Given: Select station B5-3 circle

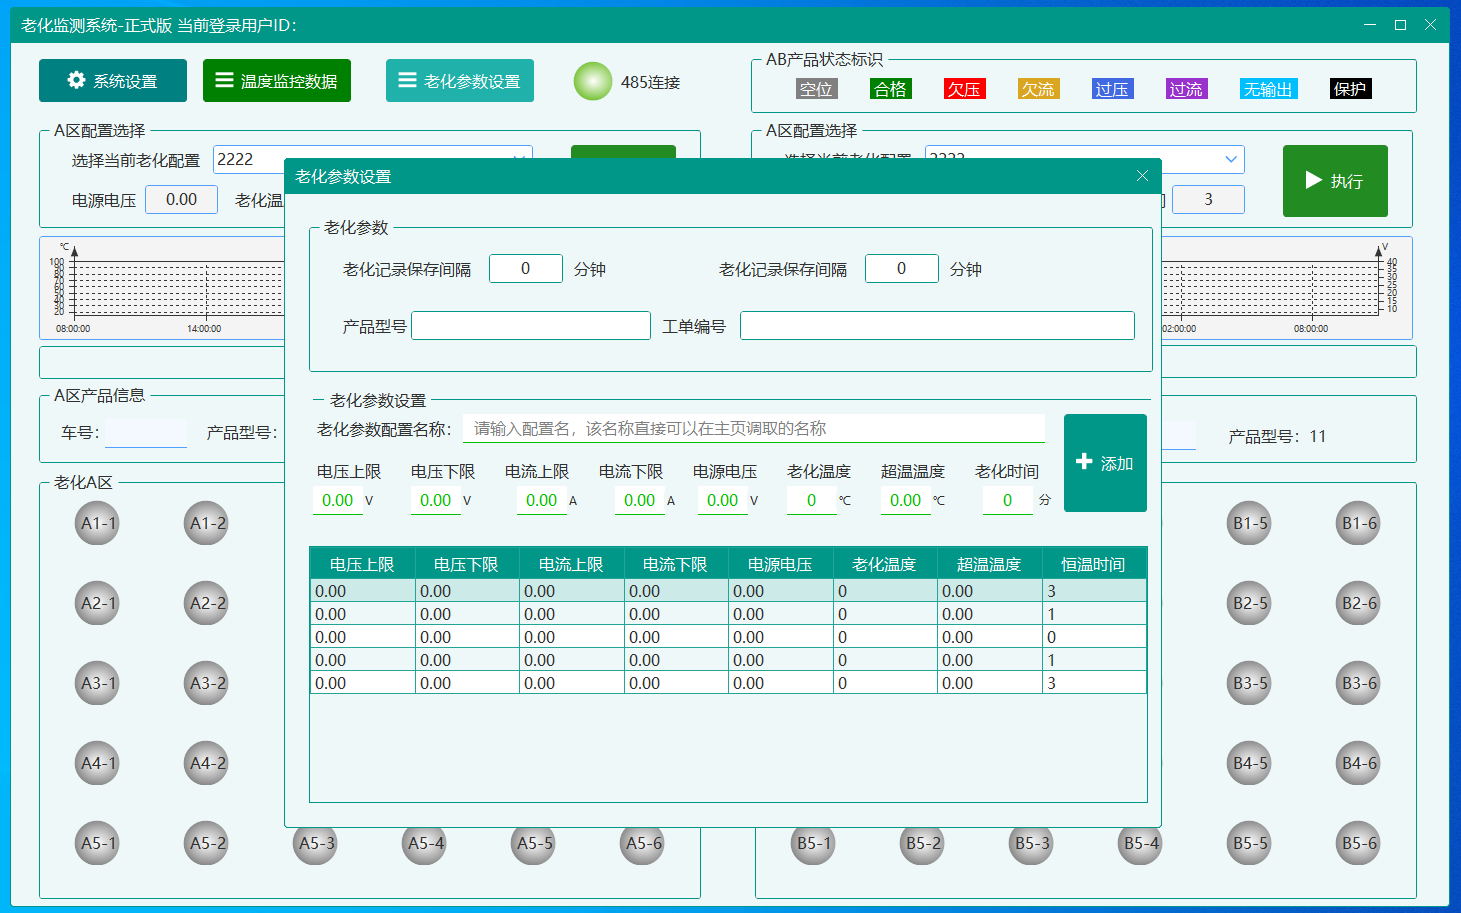Looking at the screenshot, I should [1032, 845].
